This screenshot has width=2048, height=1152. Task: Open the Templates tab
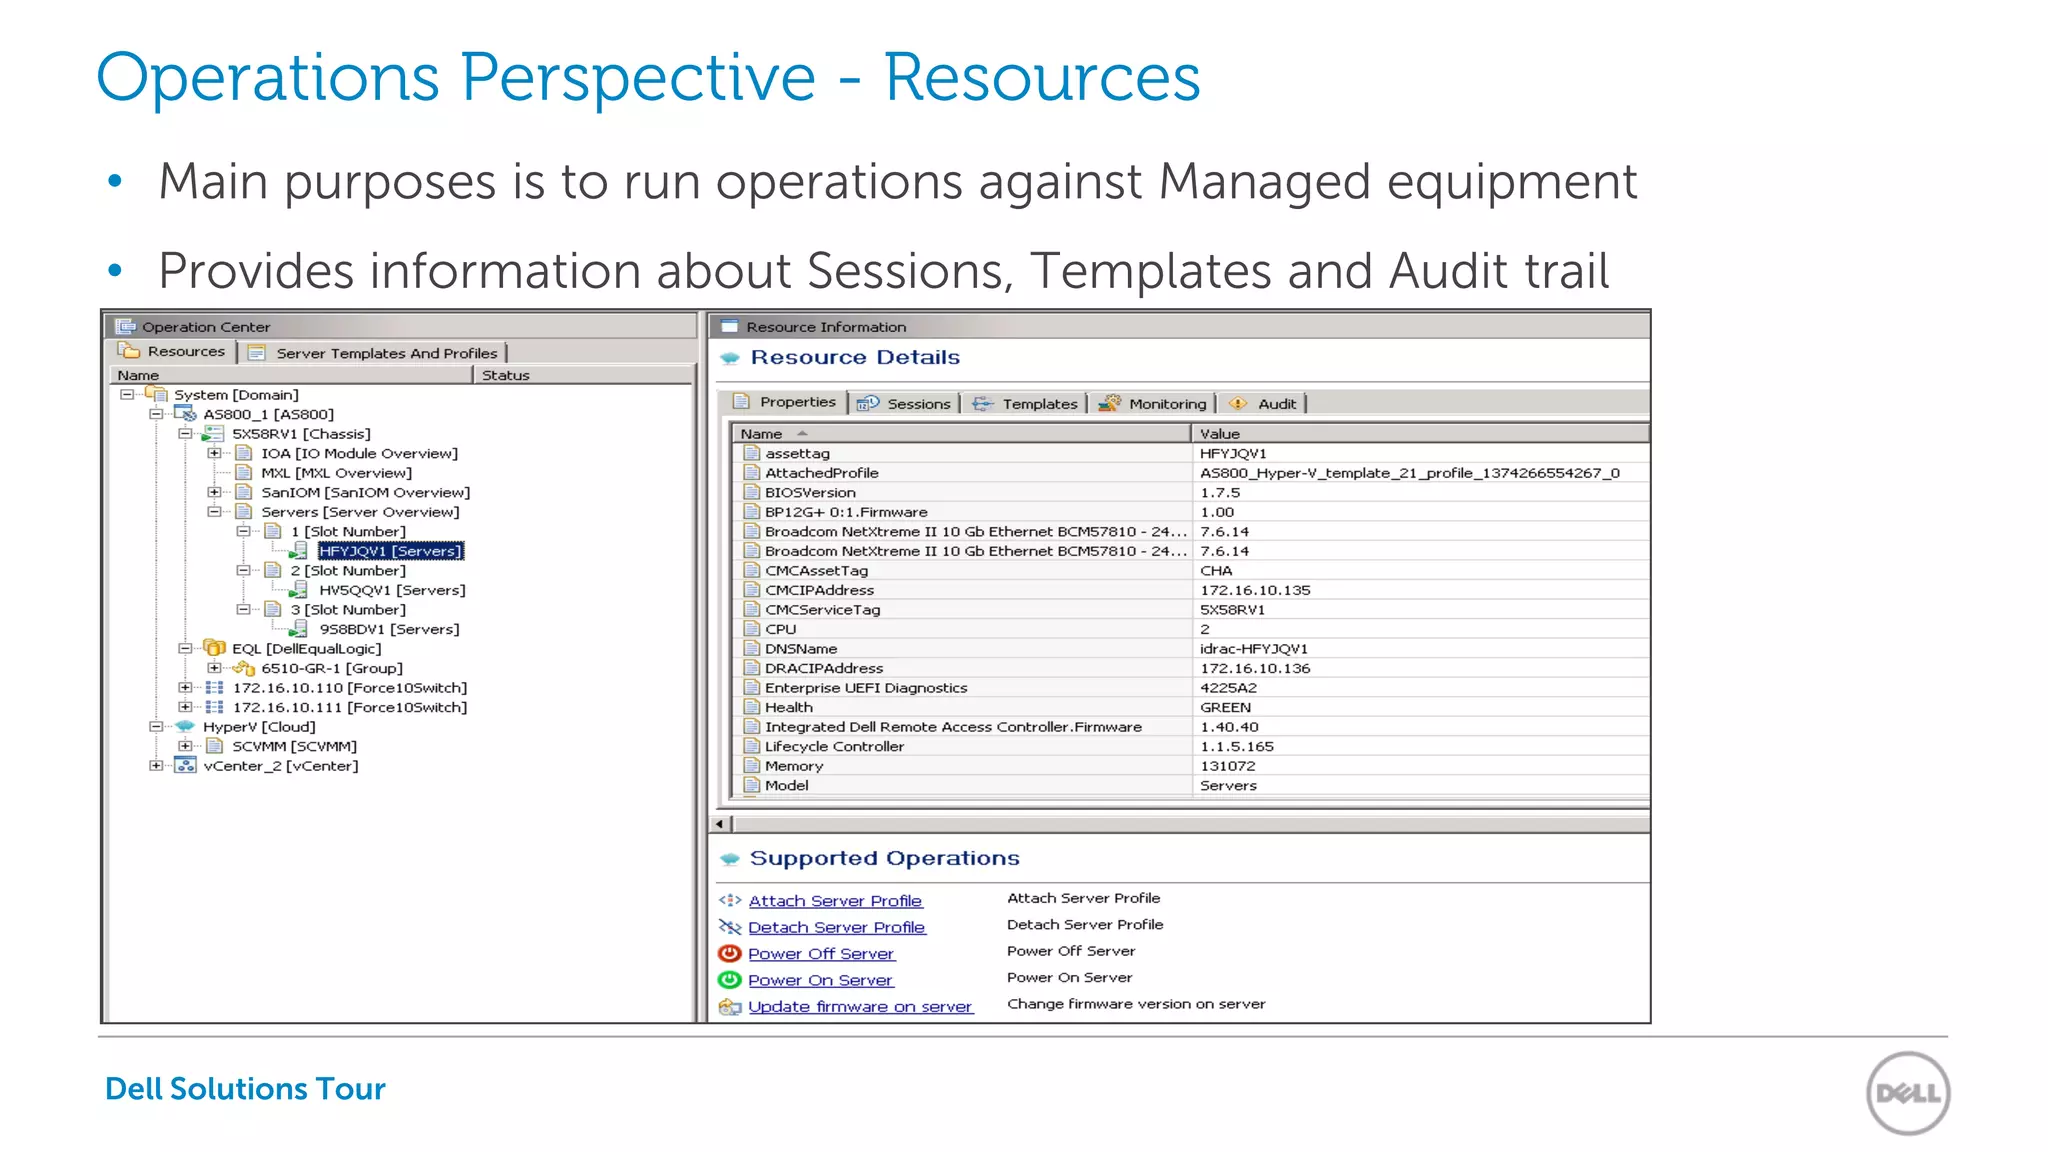1025,403
